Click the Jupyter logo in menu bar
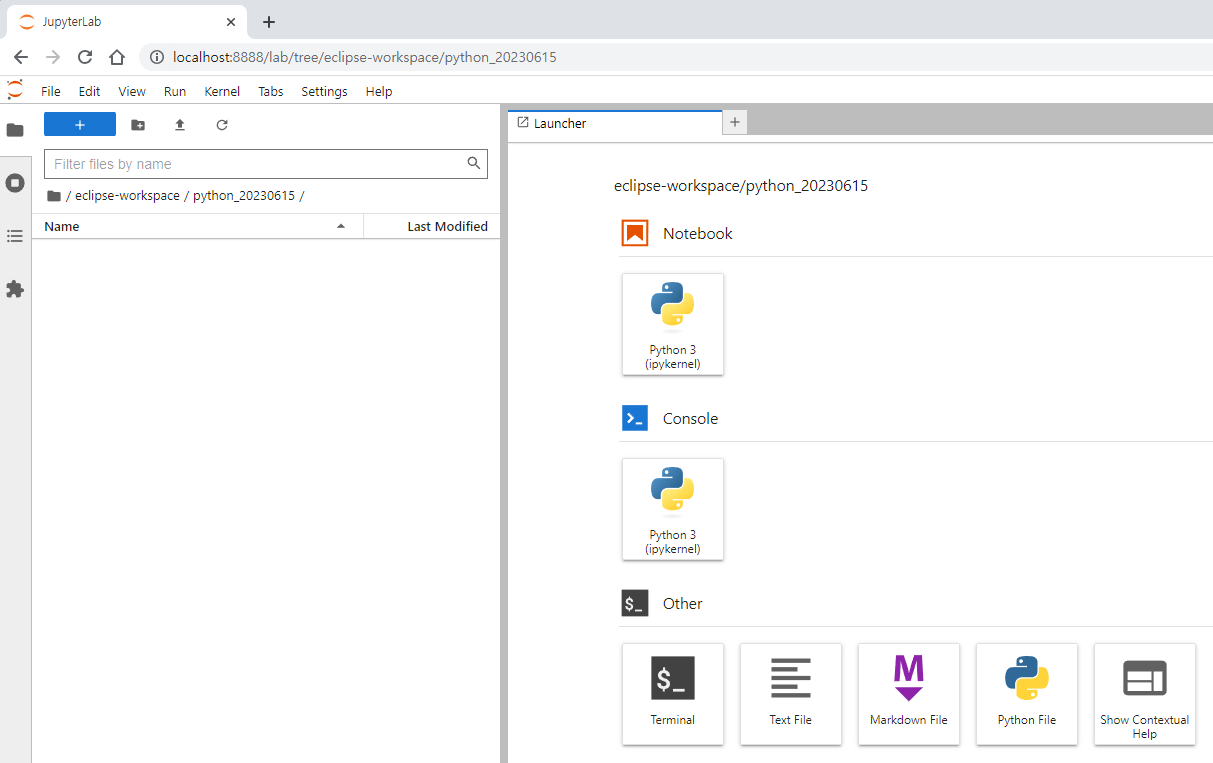Screen dimensions: 1213x763 tap(15, 90)
